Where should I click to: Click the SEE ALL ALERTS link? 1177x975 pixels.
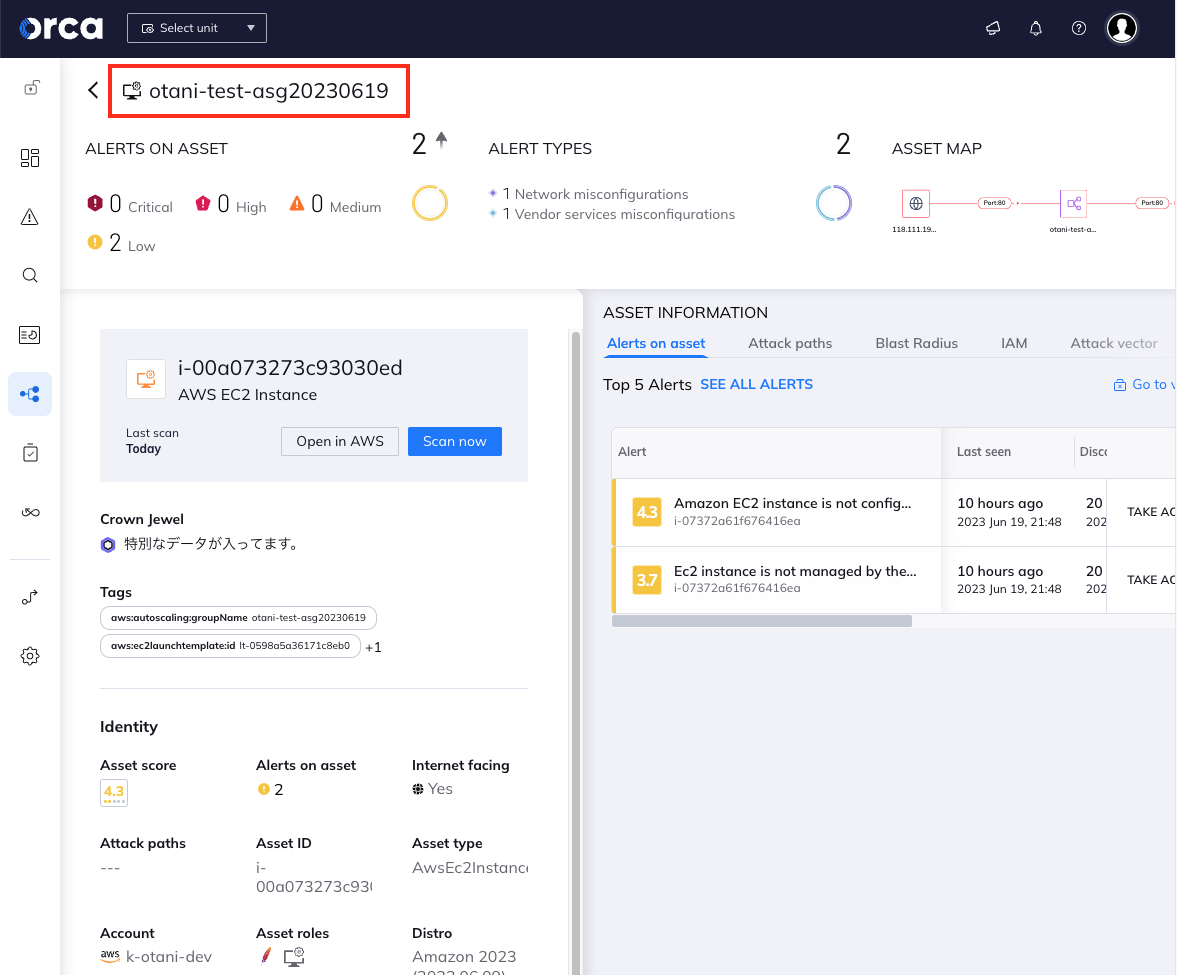tap(756, 384)
